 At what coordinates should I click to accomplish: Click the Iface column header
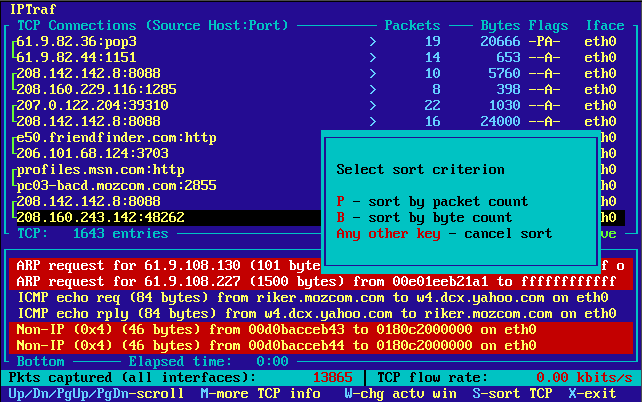(604, 24)
